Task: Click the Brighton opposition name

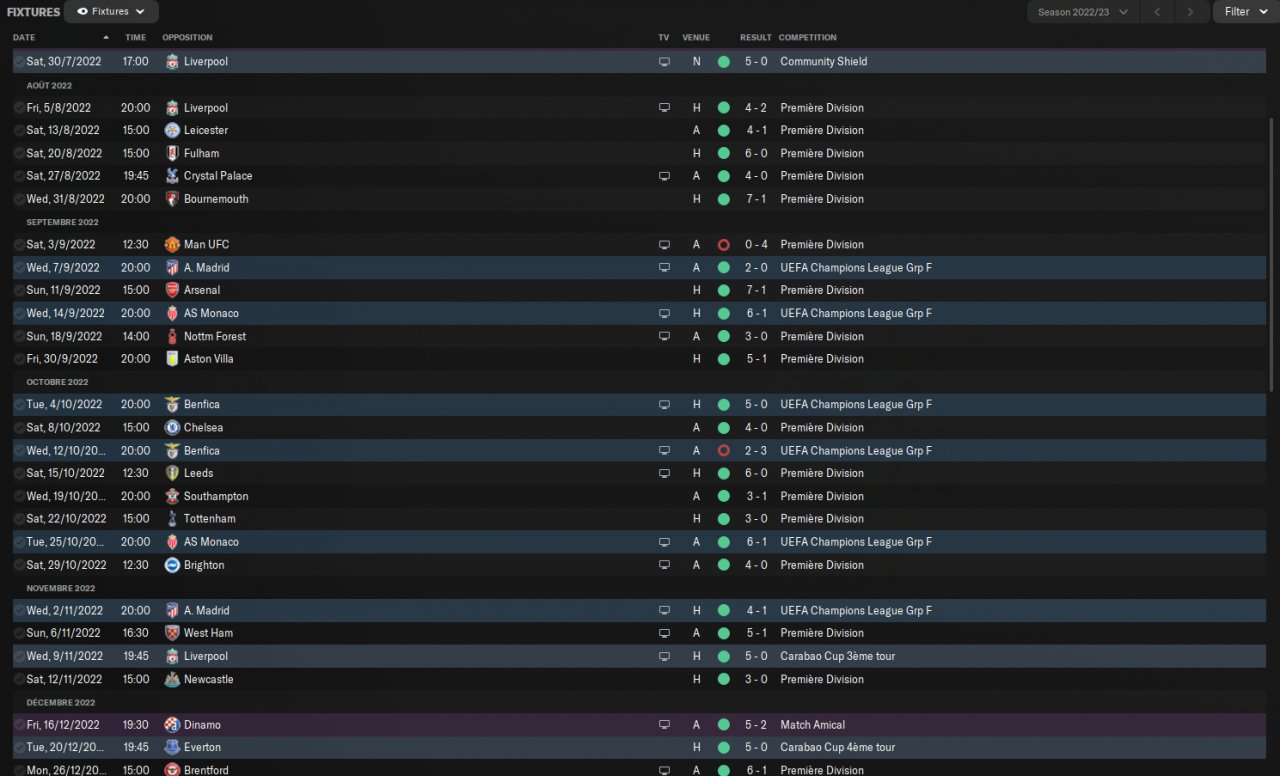Action: click(204, 565)
